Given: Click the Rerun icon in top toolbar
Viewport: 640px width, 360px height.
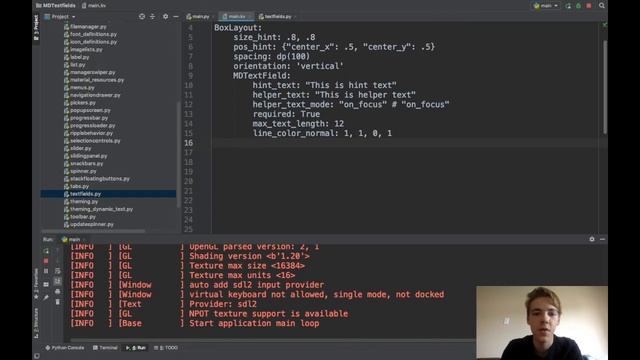Looking at the screenshot, I should (x=568, y=6).
